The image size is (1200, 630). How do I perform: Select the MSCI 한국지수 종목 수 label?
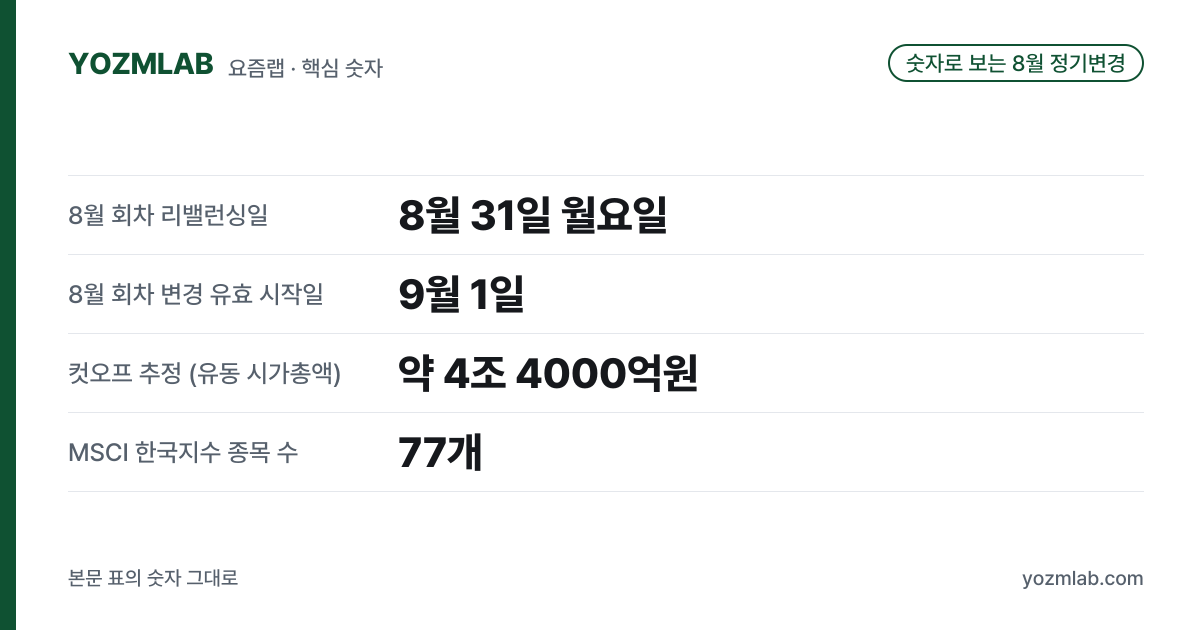pyautogui.click(x=183, y=452)
